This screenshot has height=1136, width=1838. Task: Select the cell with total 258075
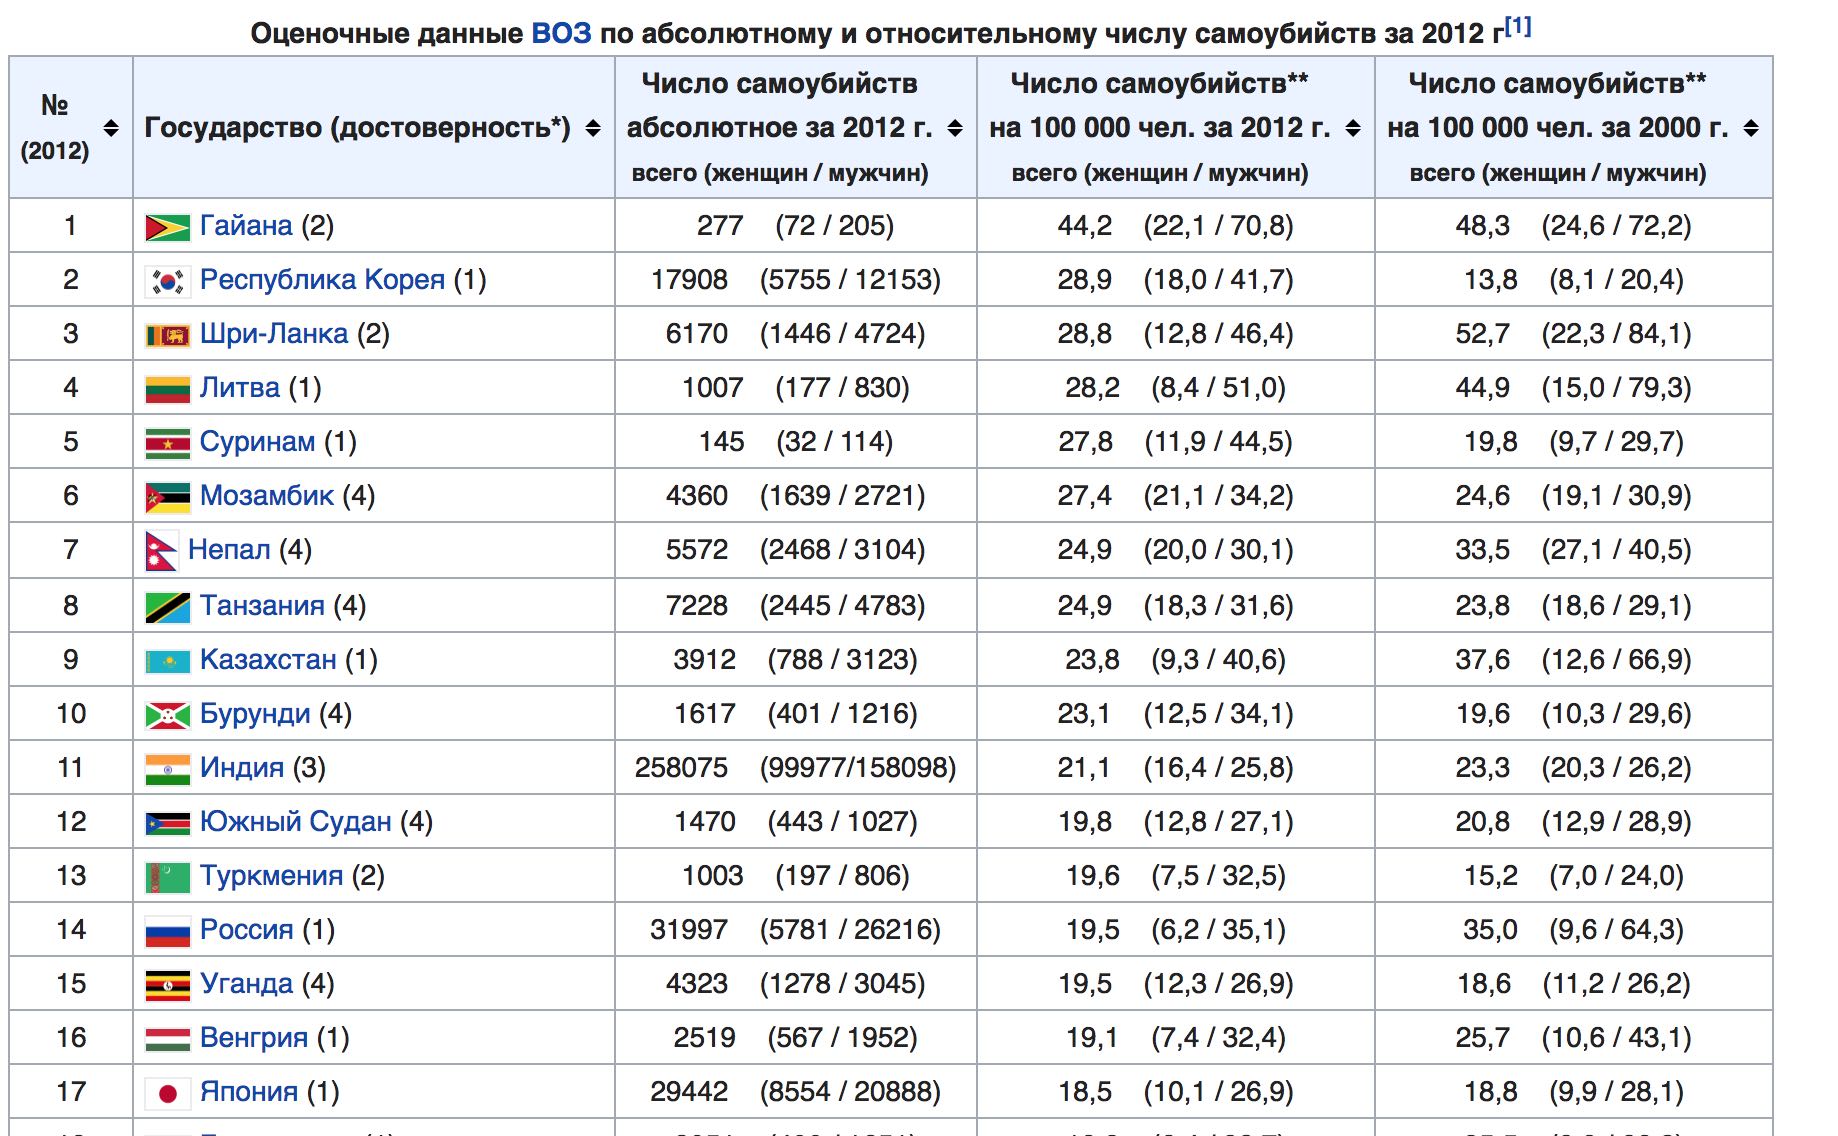[796, 768]
